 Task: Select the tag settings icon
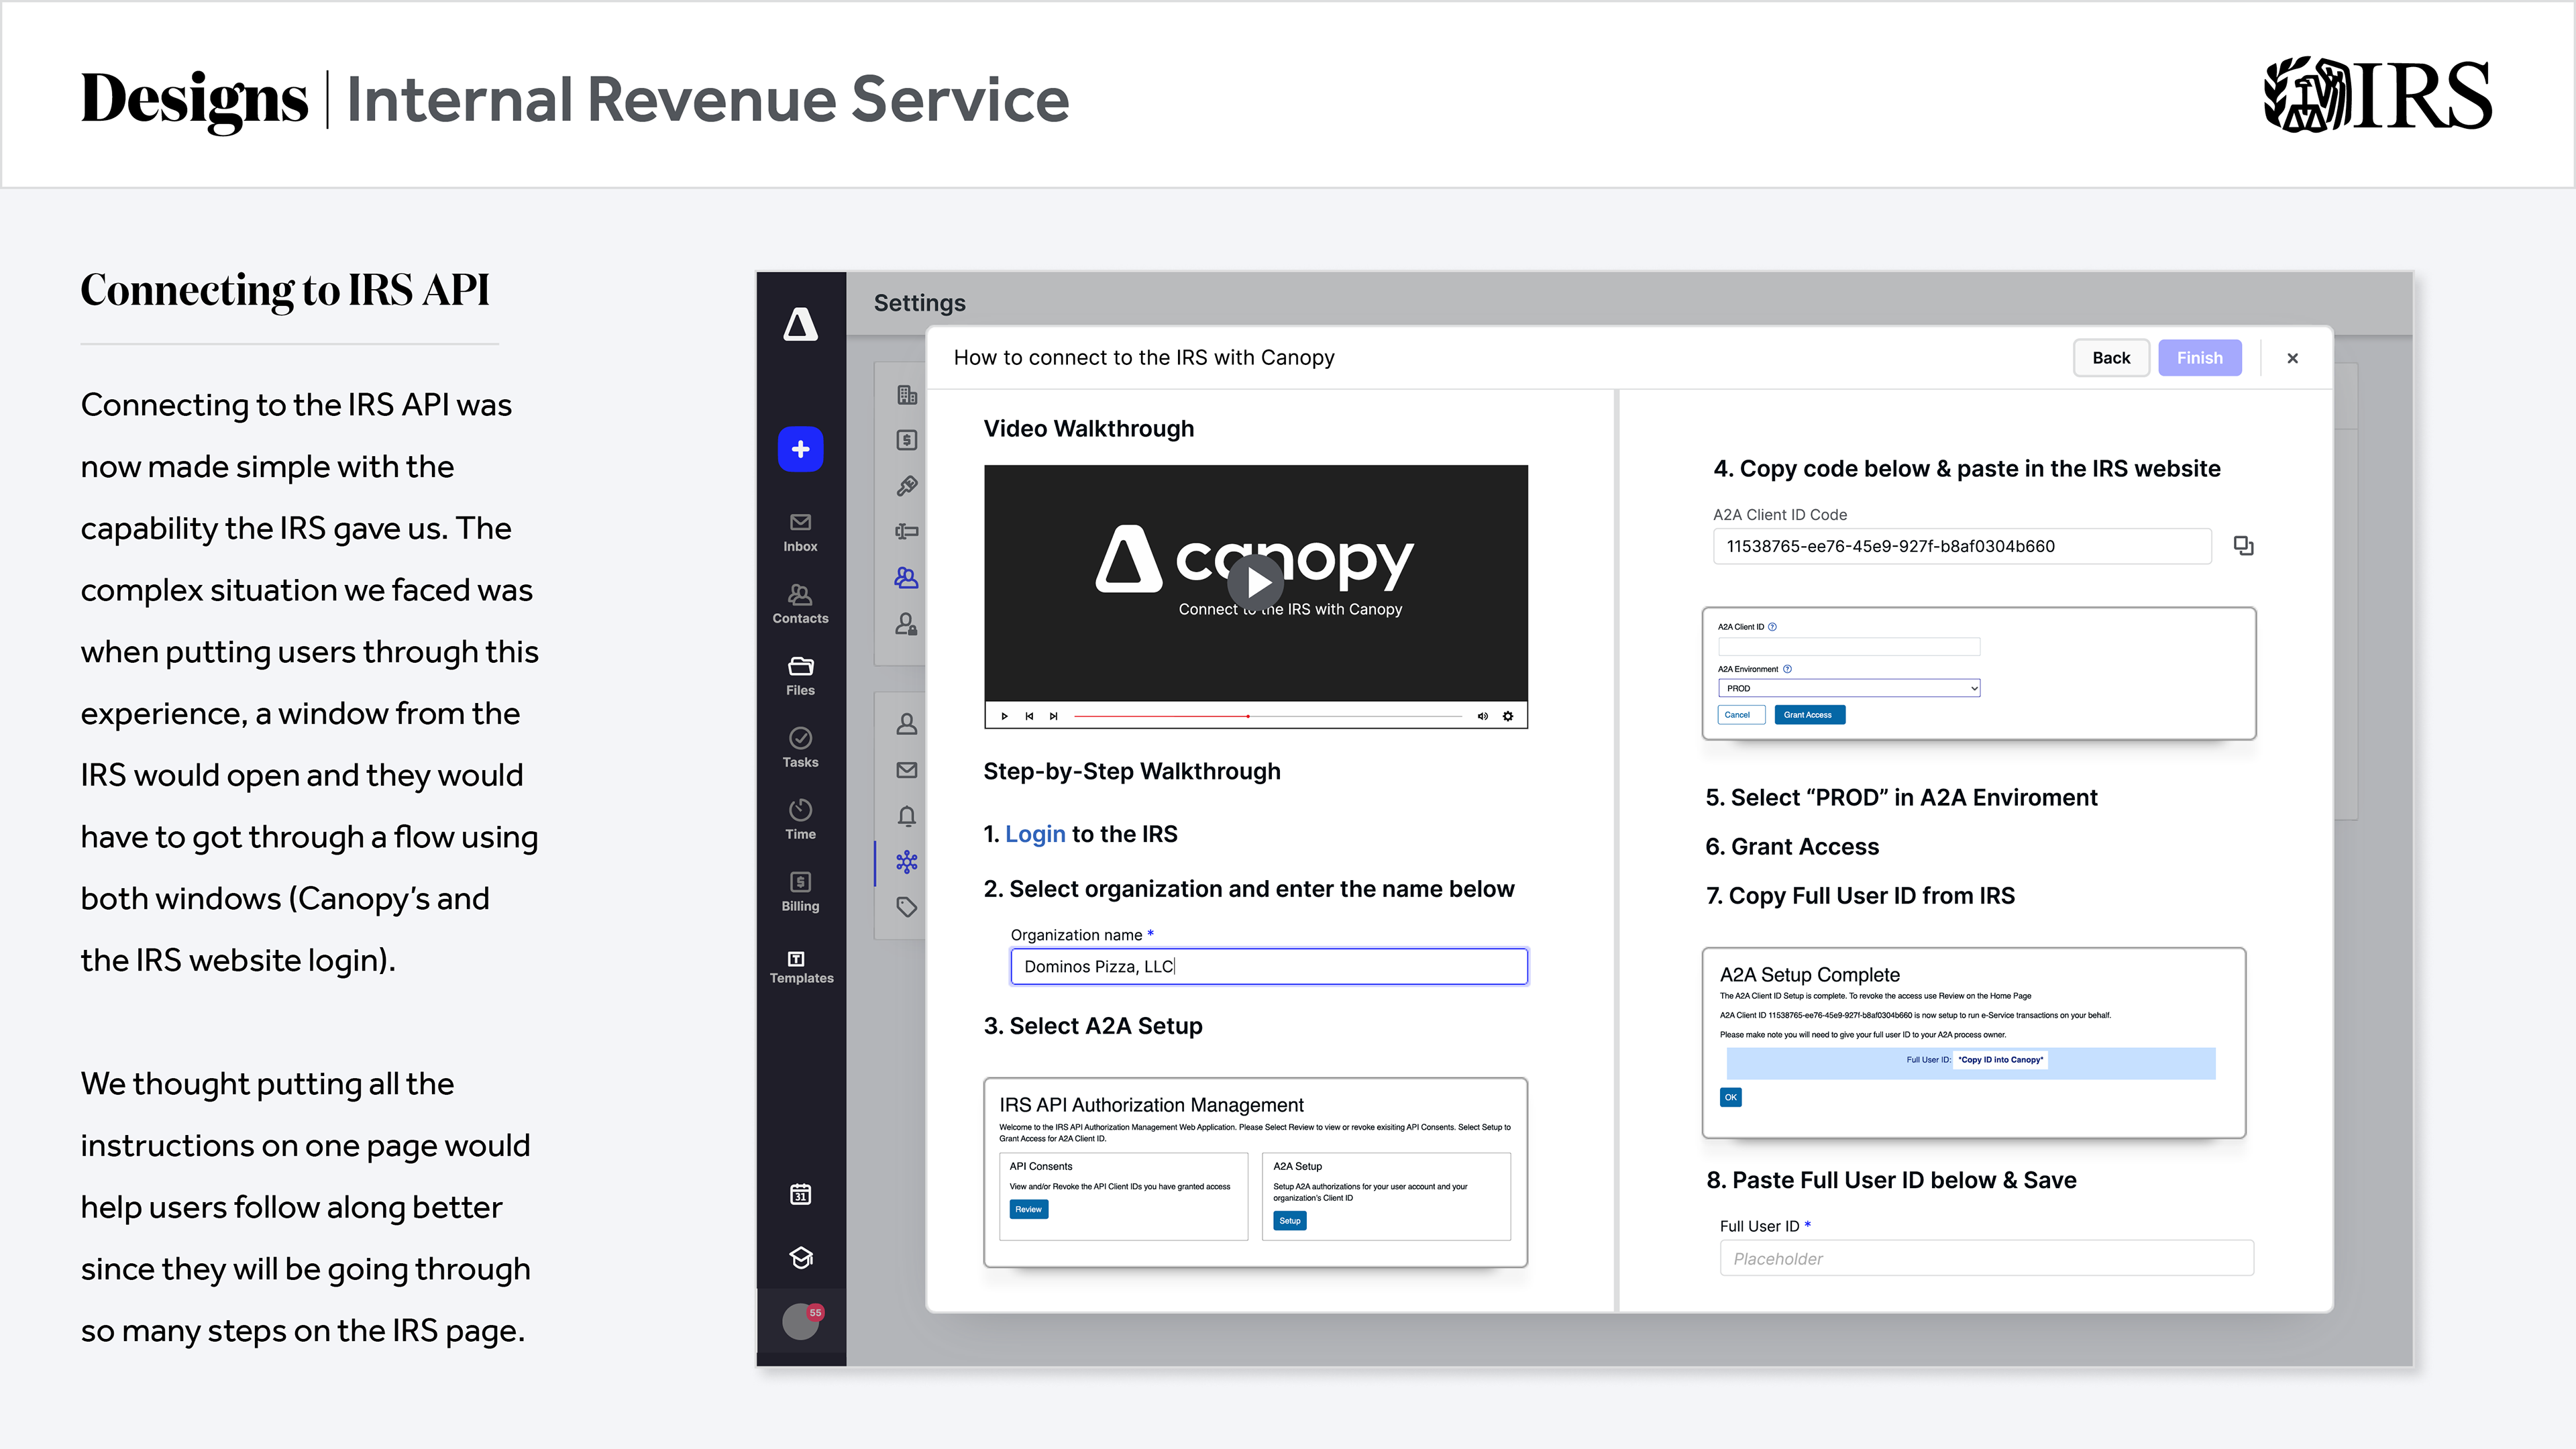pos(907,907)
